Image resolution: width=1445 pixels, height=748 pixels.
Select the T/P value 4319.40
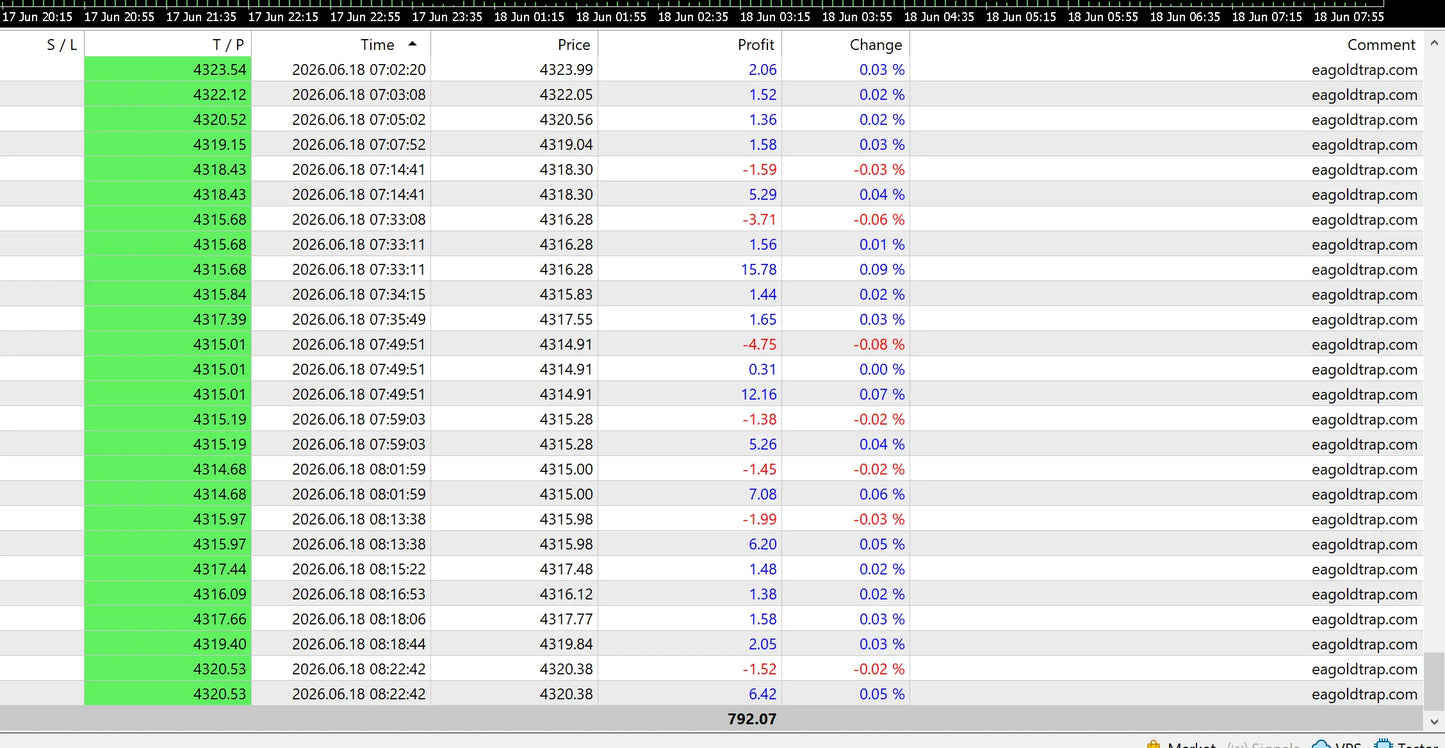pyautogui.click(x=220, y=644)
